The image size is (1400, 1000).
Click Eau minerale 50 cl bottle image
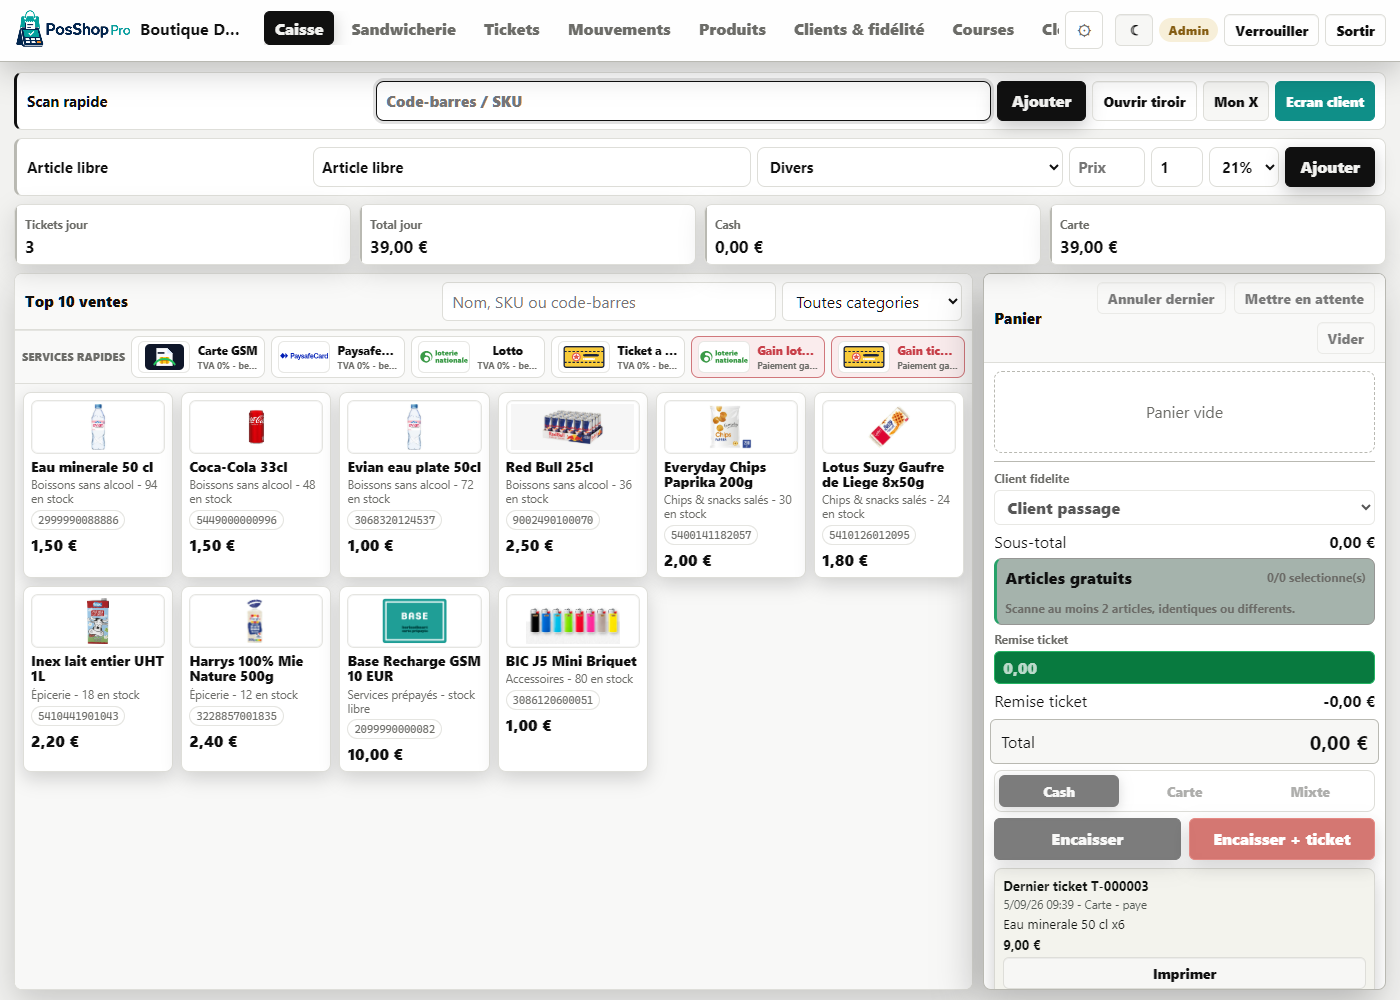point(98,427)
